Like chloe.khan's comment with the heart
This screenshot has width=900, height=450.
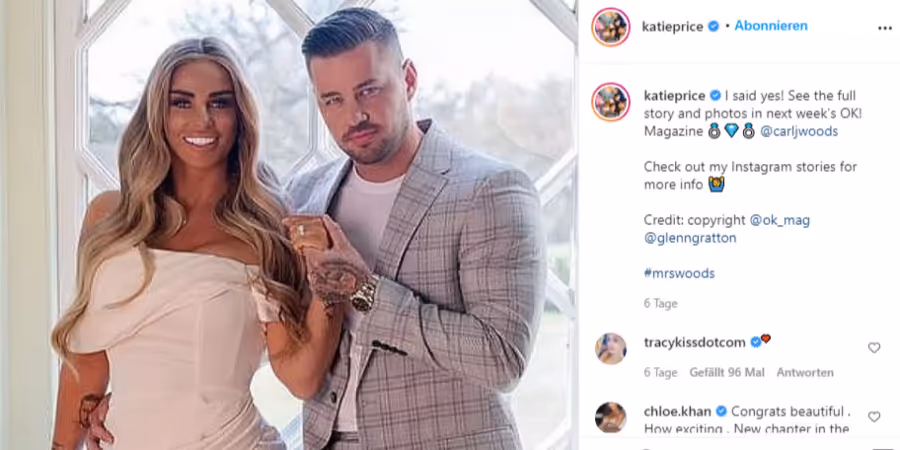point(874,416)
